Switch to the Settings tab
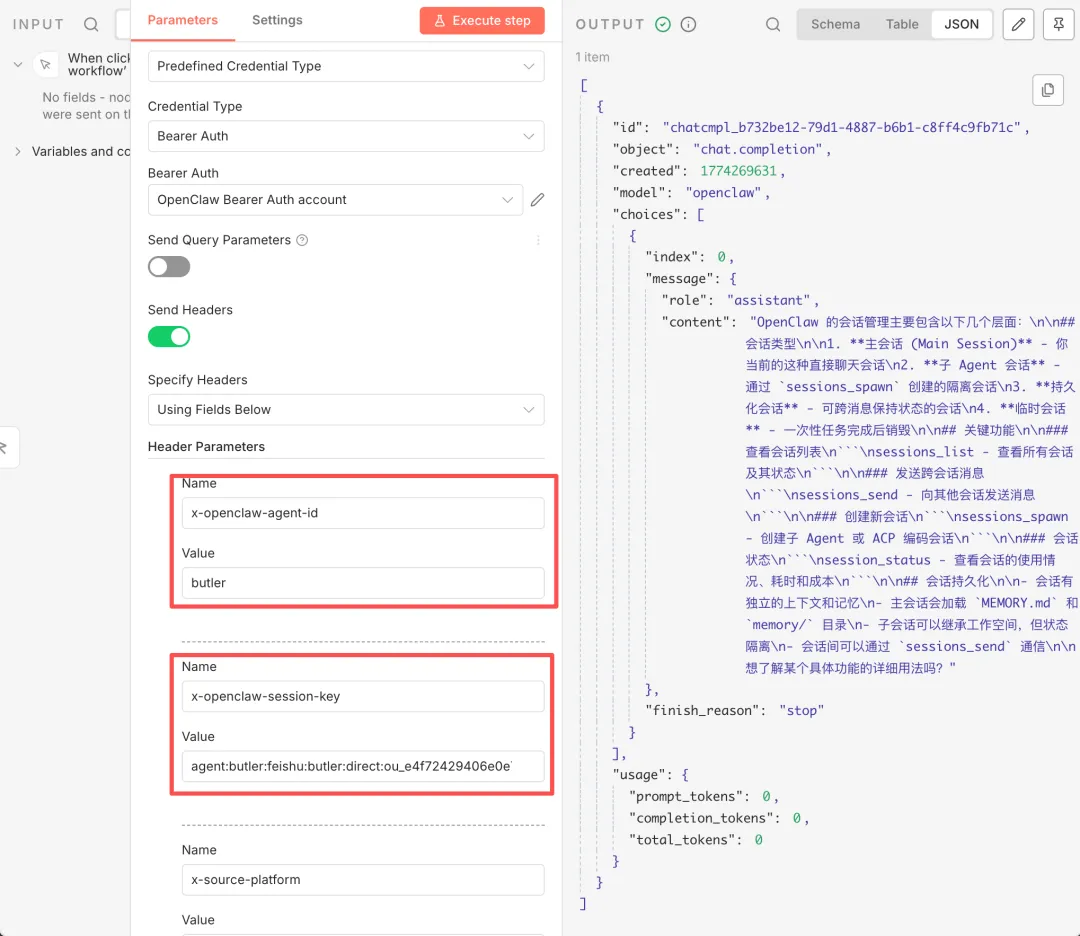 pyautogui.click(x=277, y=20)
